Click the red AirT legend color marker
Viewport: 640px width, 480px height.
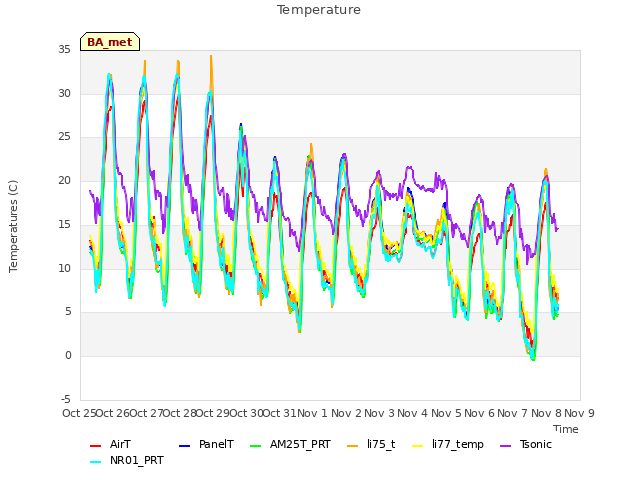[x=95, y=446]
